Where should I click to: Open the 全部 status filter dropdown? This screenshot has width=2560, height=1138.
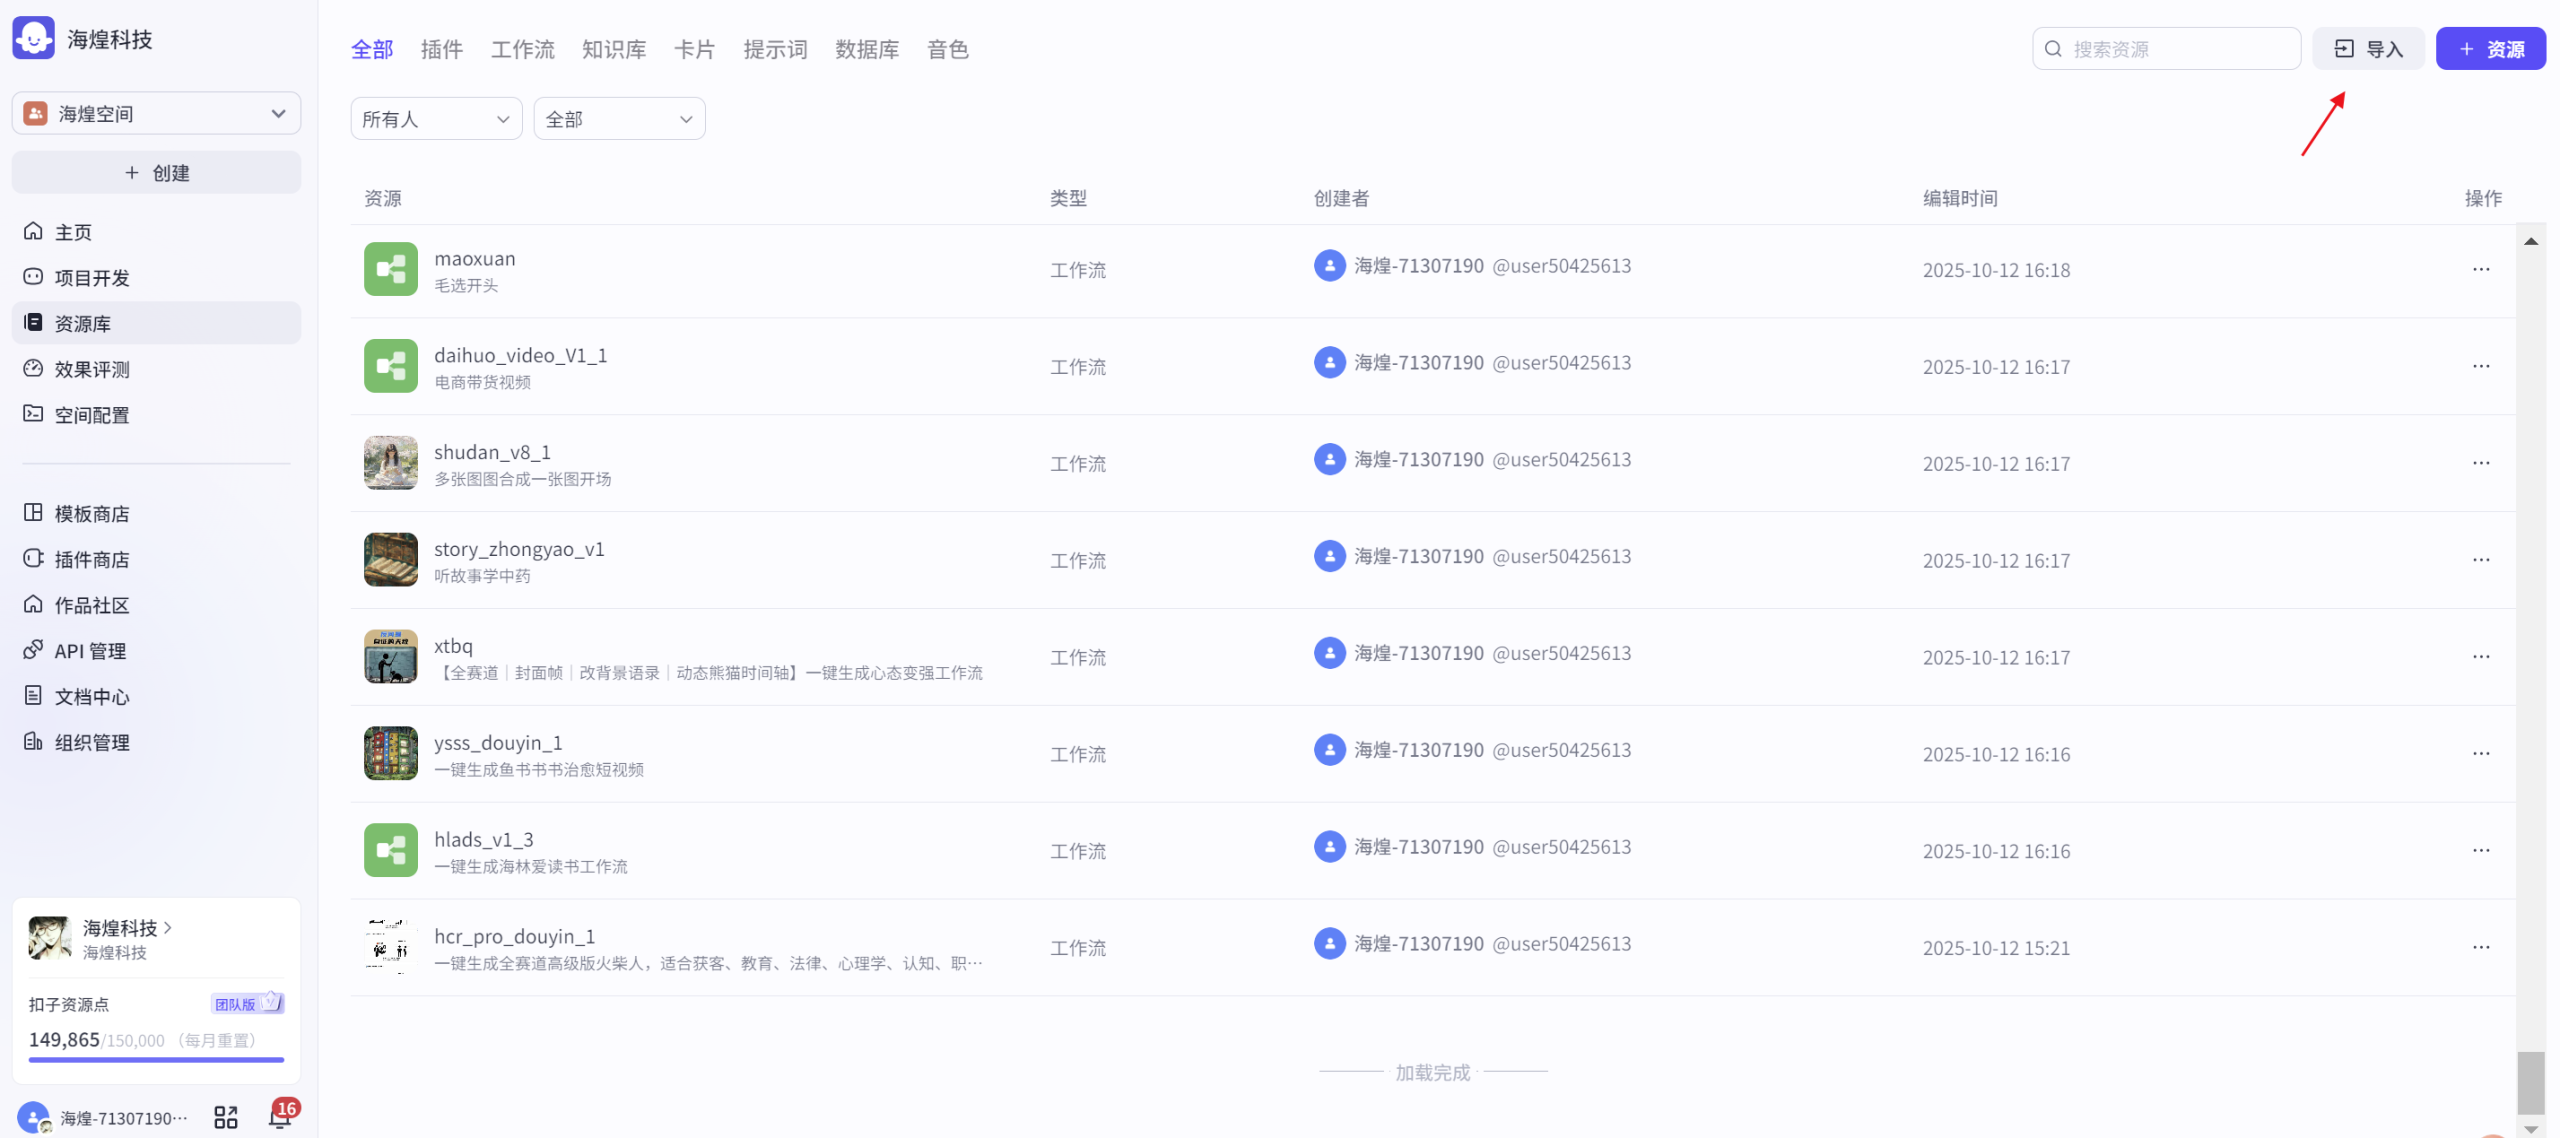coord(618,118)
